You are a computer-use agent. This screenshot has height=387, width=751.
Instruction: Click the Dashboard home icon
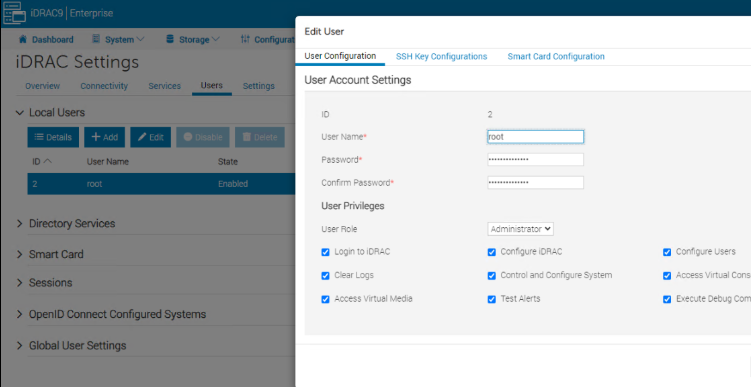[x=23, y=39]
